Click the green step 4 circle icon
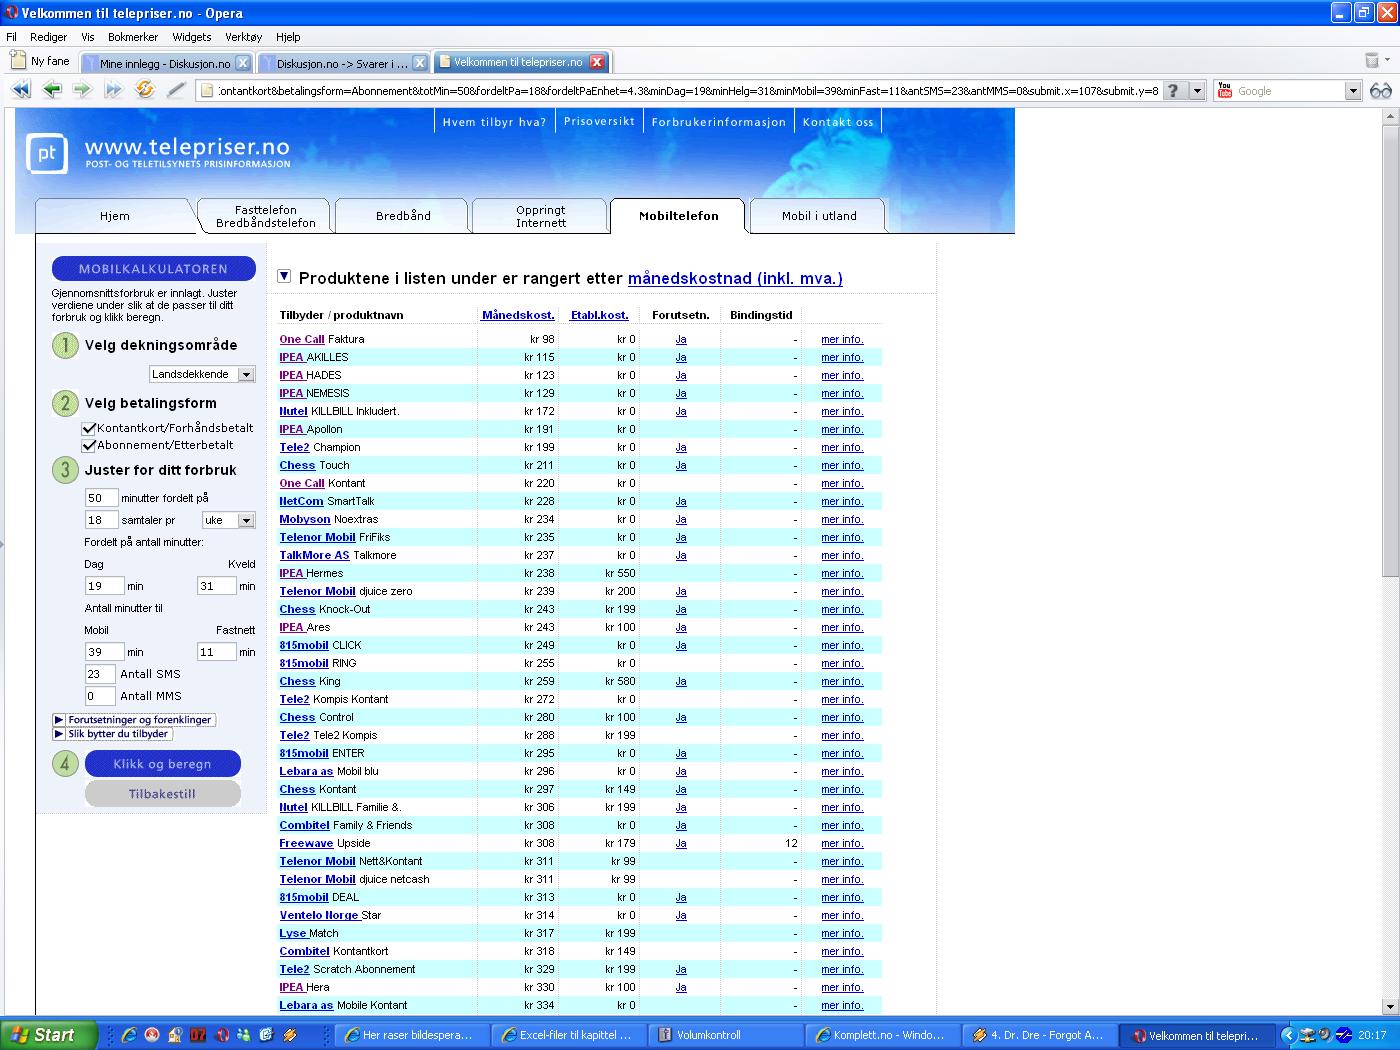This screenshot has width=1400, height=1050. 65,764
